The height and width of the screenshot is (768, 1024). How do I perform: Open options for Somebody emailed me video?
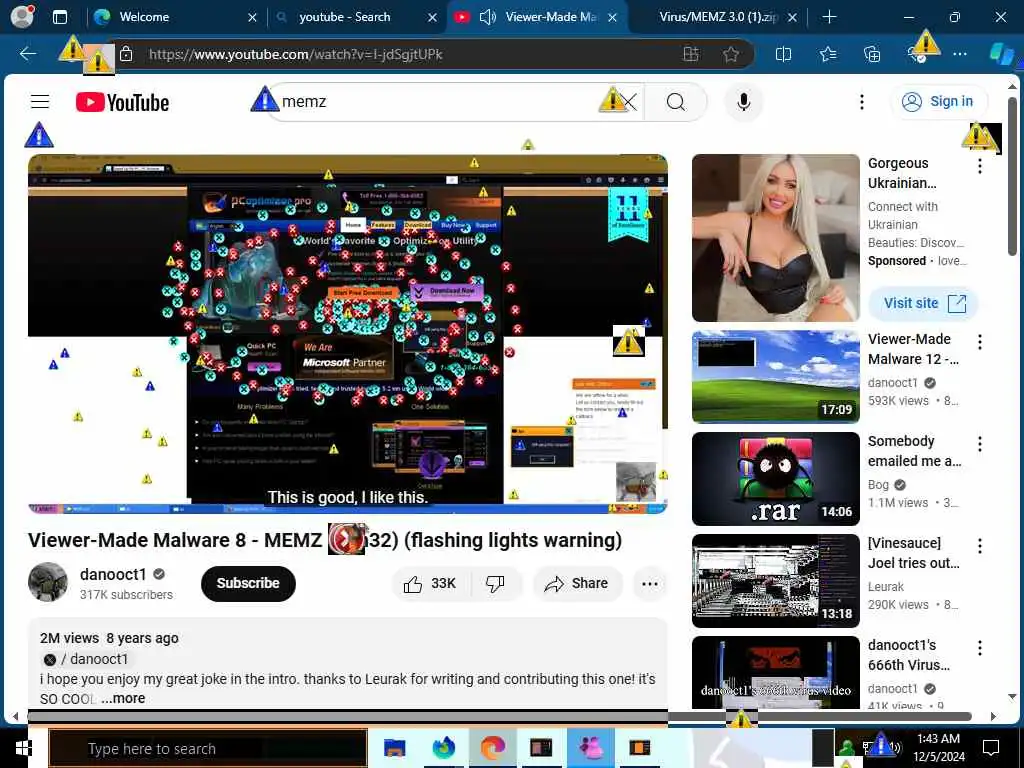pyautogui.click(x=980, y=444)
